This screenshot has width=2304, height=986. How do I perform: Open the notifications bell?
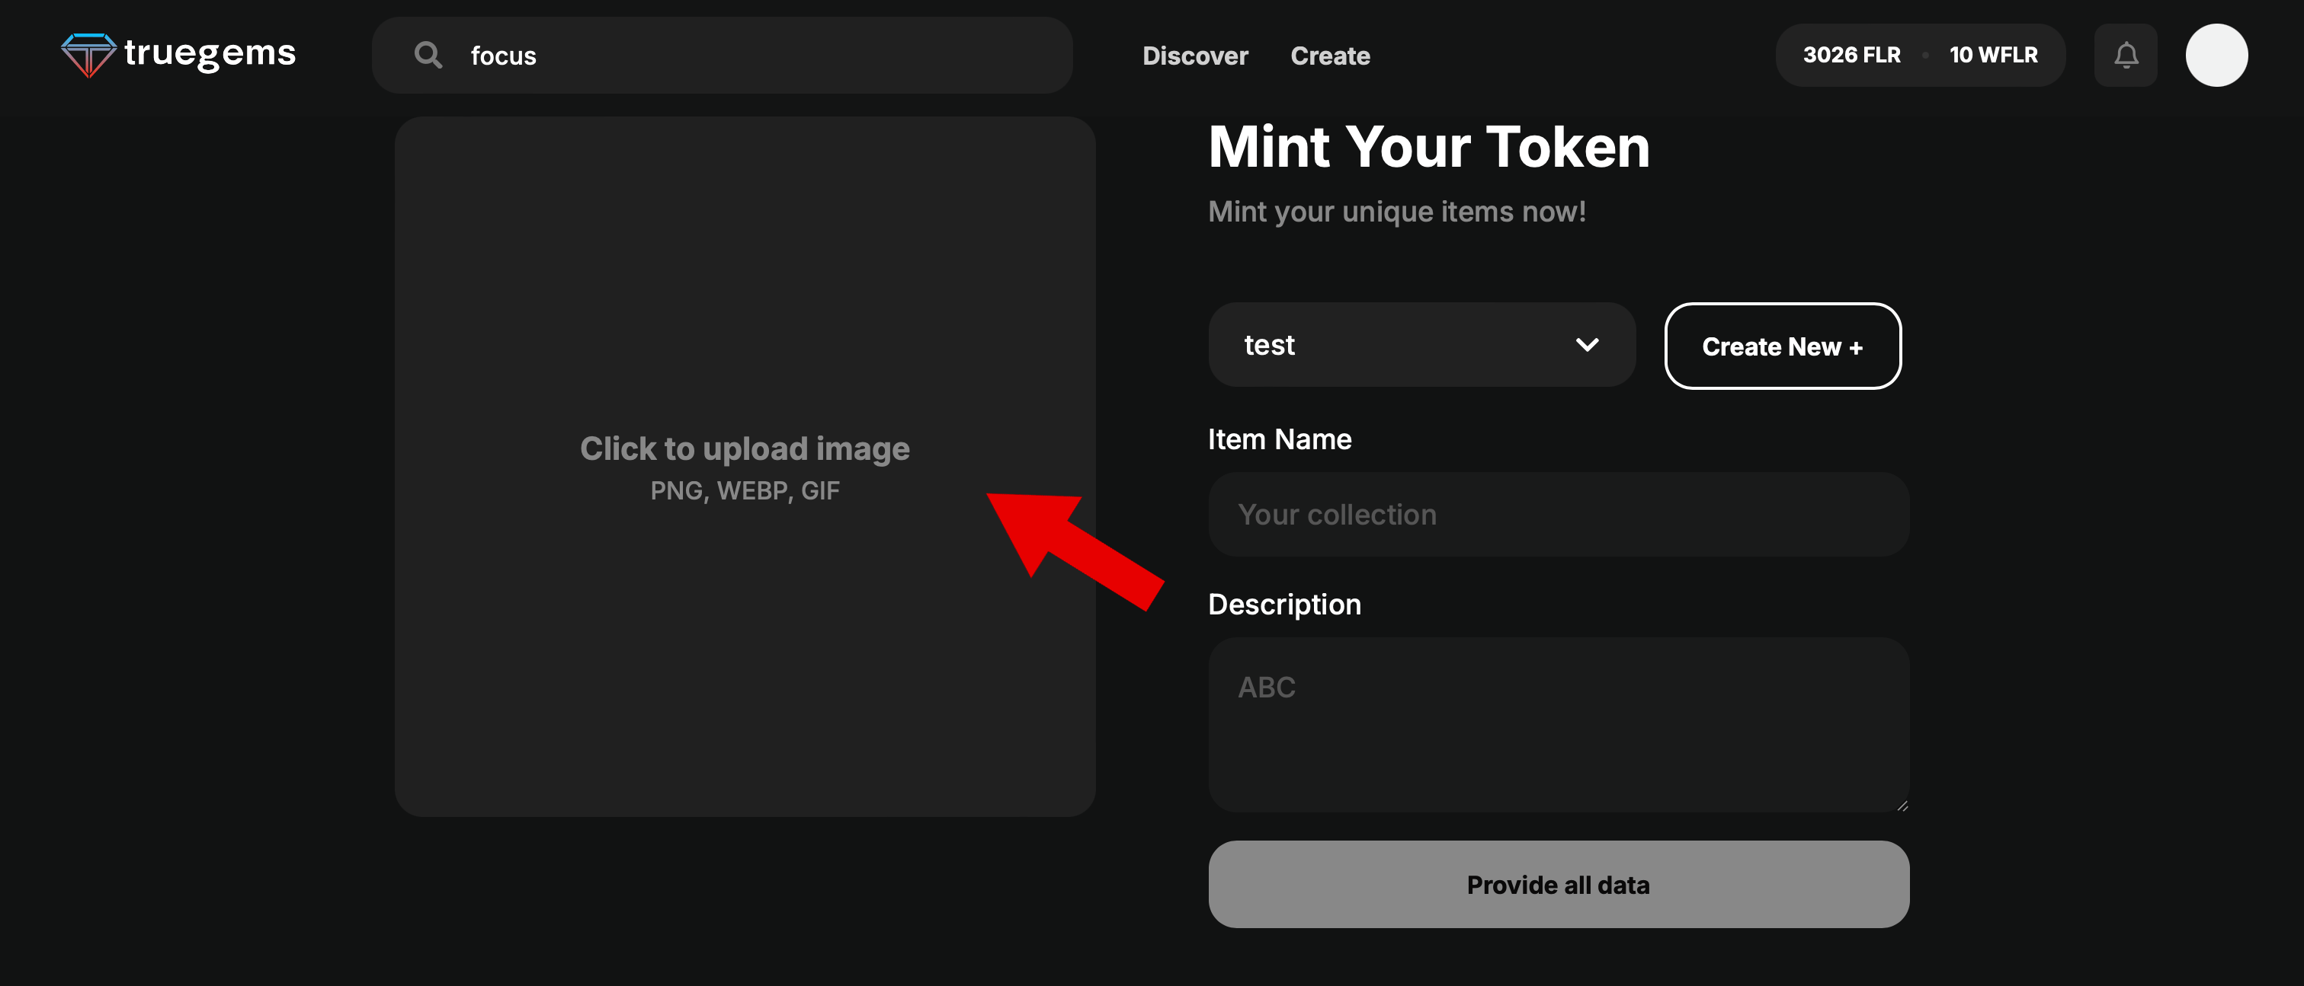[2126, 55]
